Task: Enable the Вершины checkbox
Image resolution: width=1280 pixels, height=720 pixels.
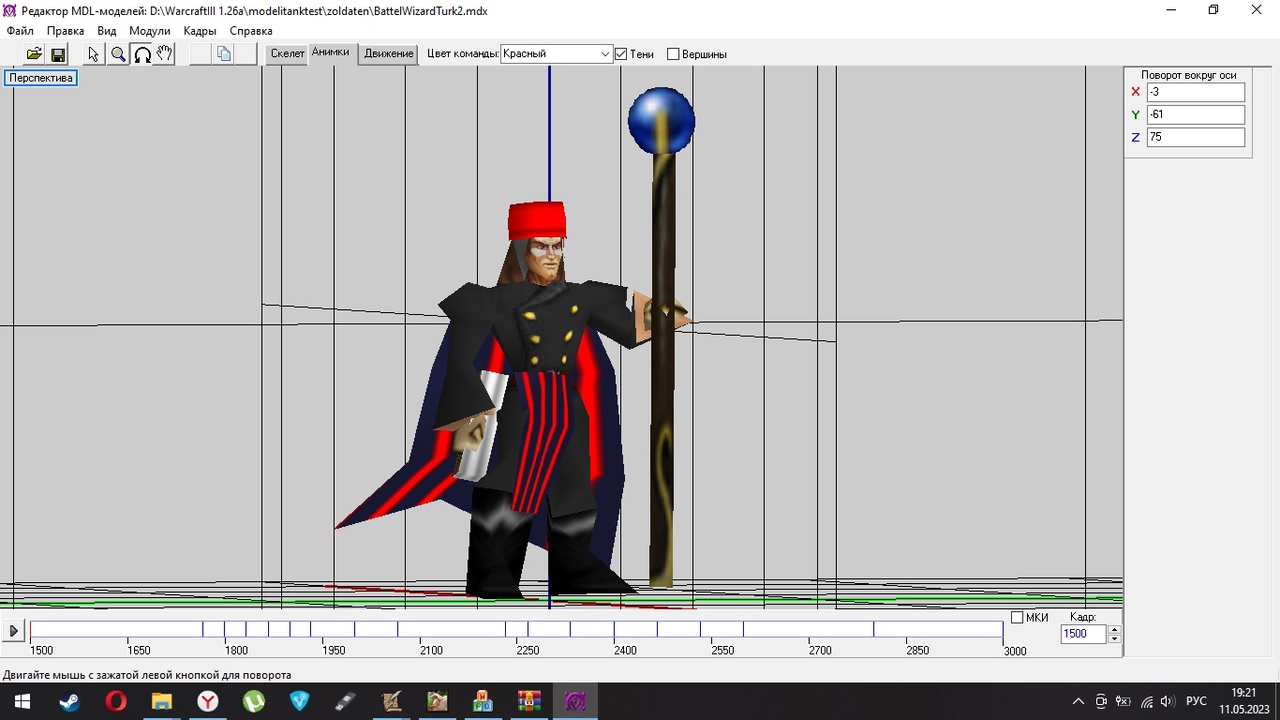Action: pyautogui.click(x=673, y=54)
